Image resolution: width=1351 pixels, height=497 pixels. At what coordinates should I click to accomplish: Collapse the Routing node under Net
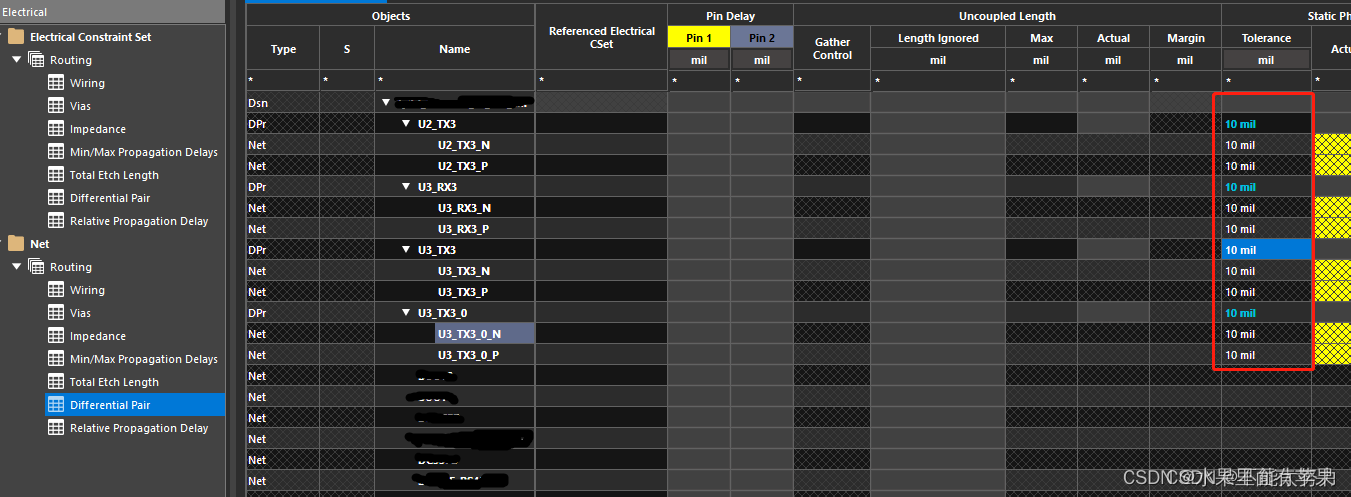(x=16, y=267)
